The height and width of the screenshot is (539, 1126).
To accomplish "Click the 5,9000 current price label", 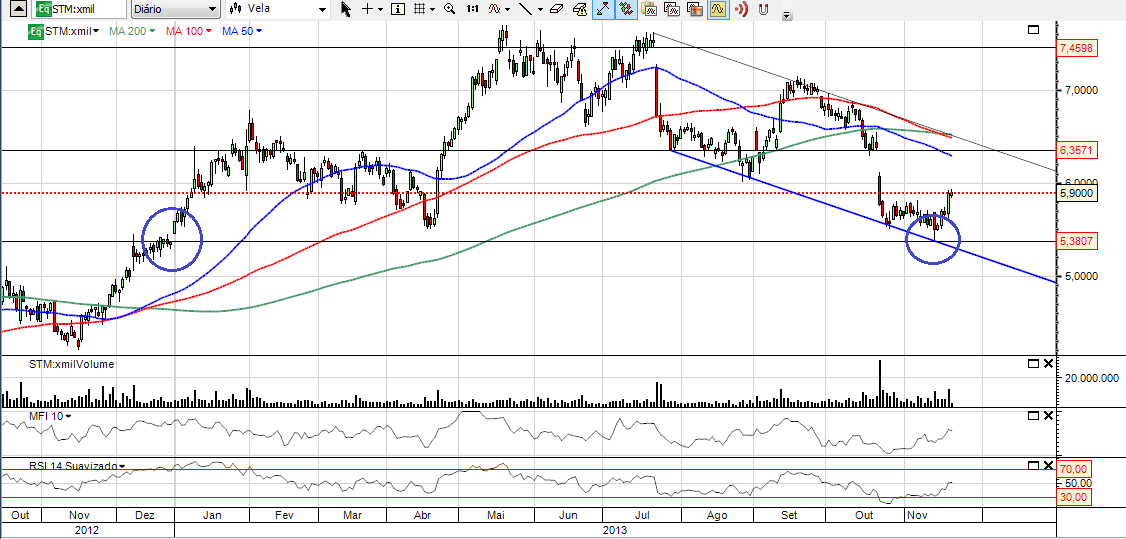I will tap(1078, 193).
